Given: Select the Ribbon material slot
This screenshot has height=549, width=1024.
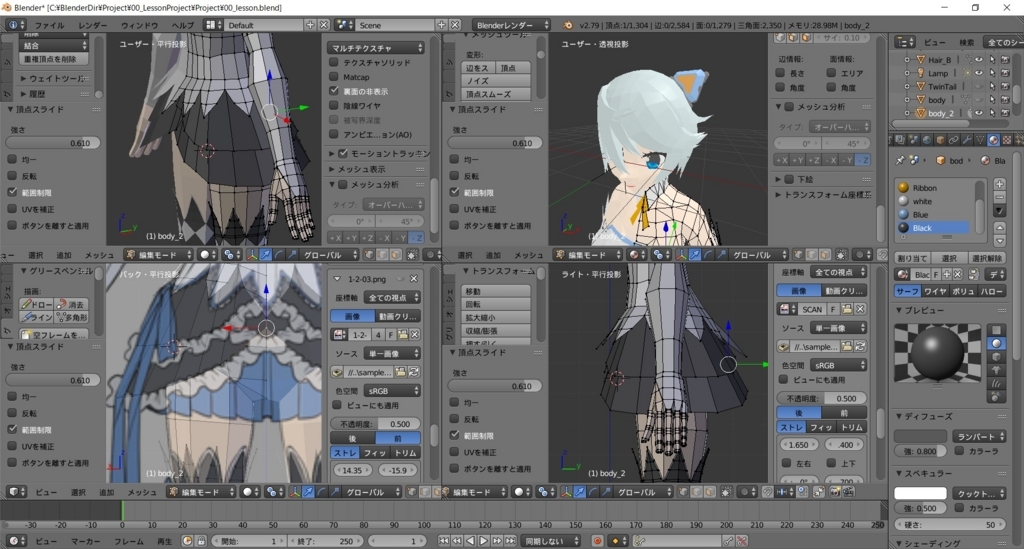Looking at the screenshot, I should (935, 187).
